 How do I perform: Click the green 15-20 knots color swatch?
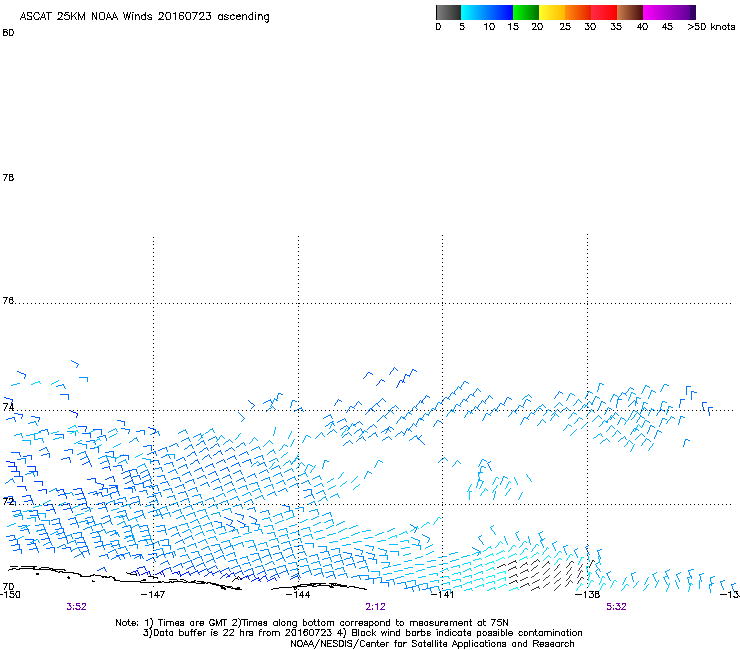(526, 12)
